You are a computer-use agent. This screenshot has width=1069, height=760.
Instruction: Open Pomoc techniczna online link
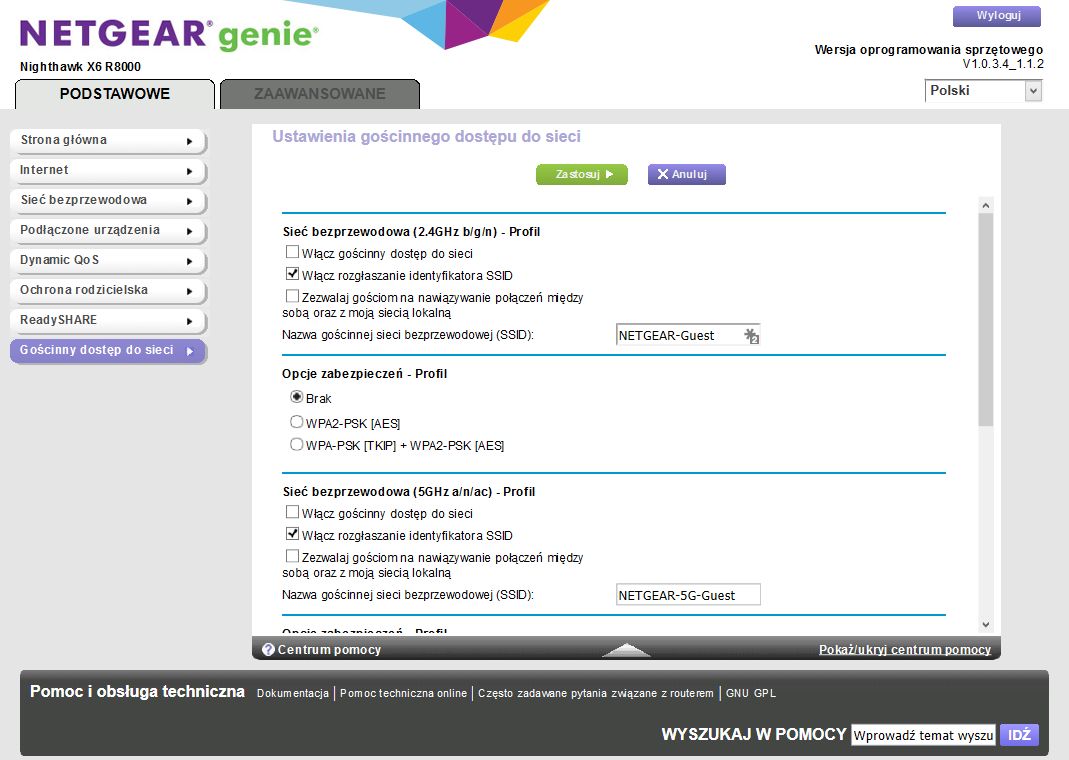(x=404, y=693)
